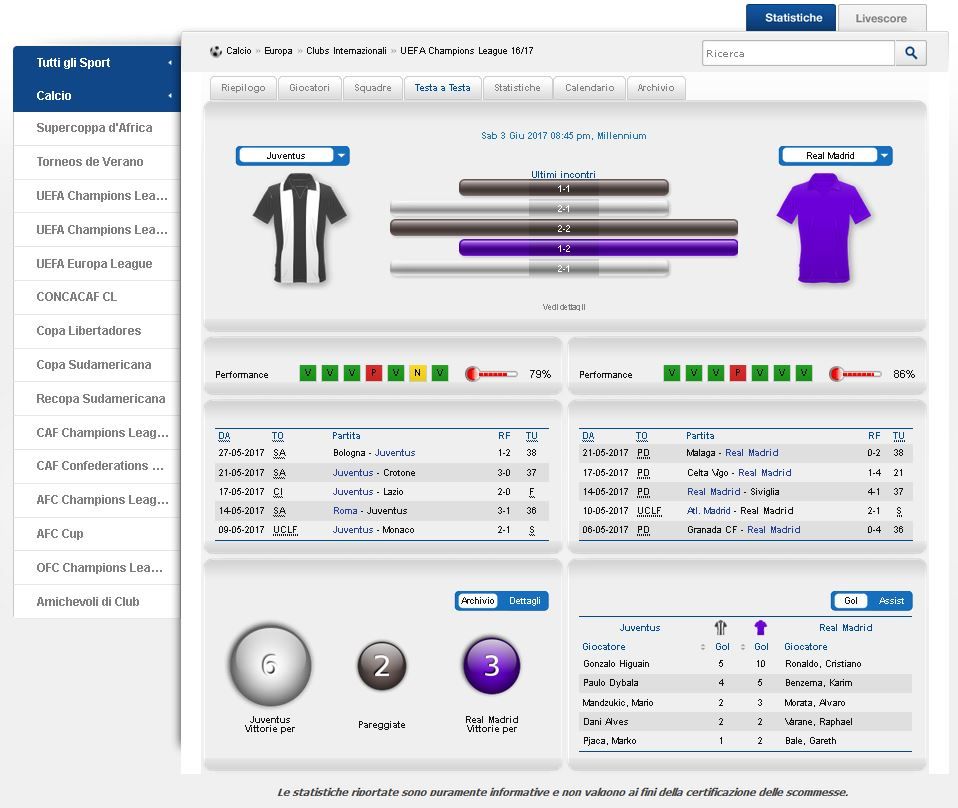Image resolution: width=958 pixels, height=808 pixels.
Task: Click the Juventus striped jersey image
Action: [x=300, y=229]
